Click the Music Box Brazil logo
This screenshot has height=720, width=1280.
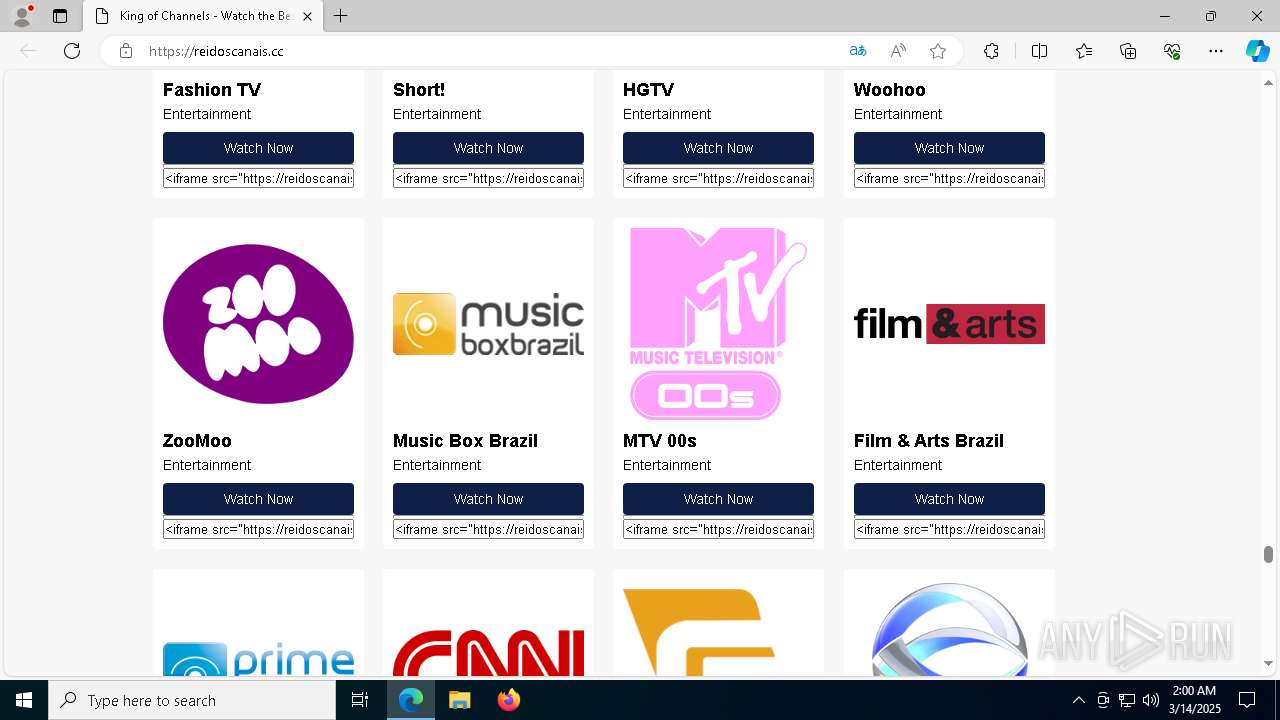coord(488,324)
